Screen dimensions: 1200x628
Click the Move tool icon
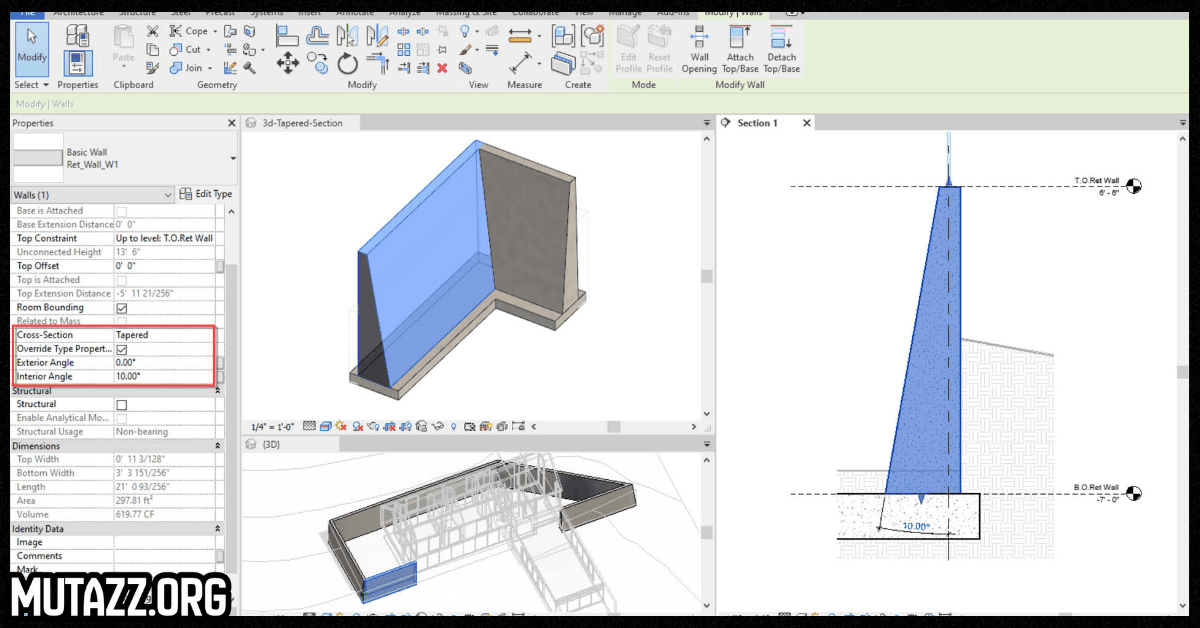(288, 64)
